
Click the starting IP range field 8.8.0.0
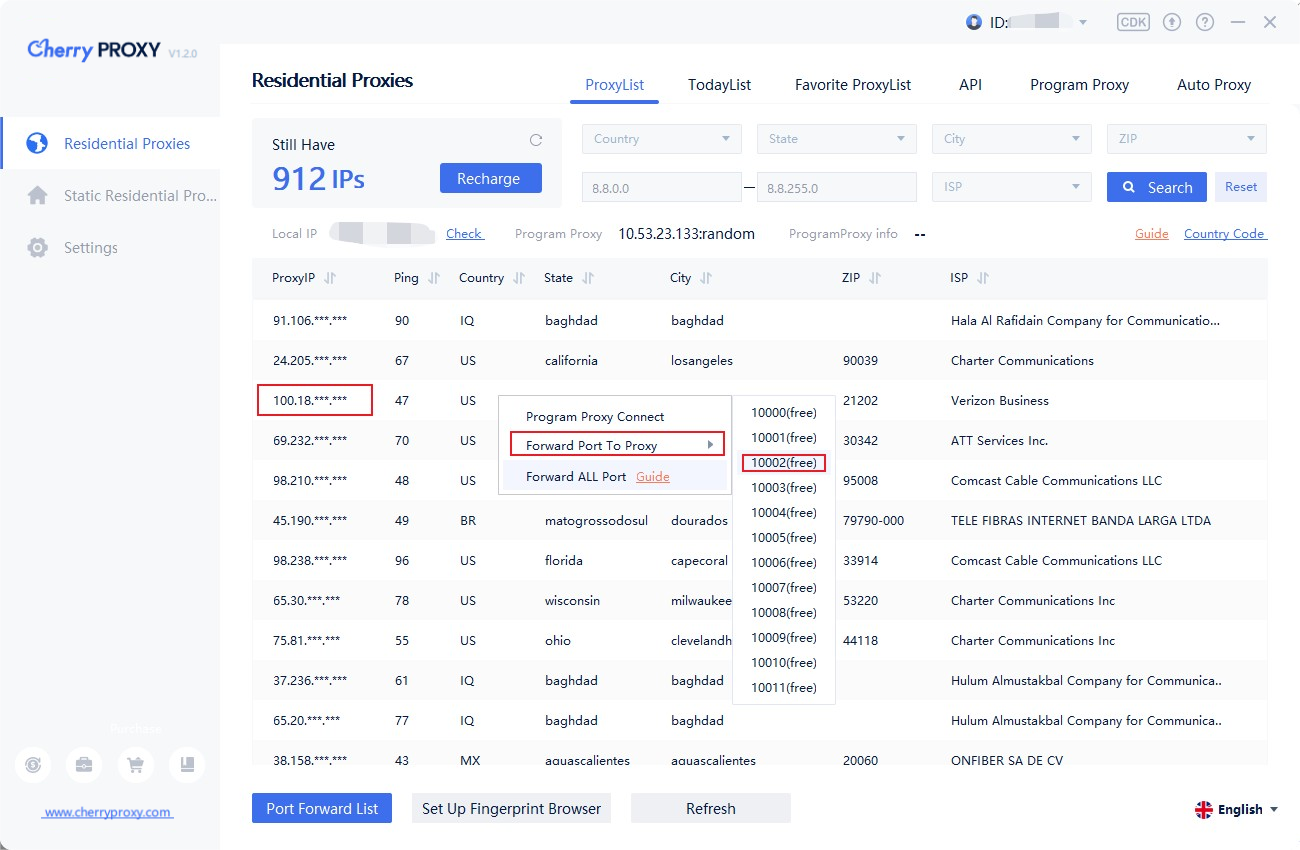click(x=661, y=187)
